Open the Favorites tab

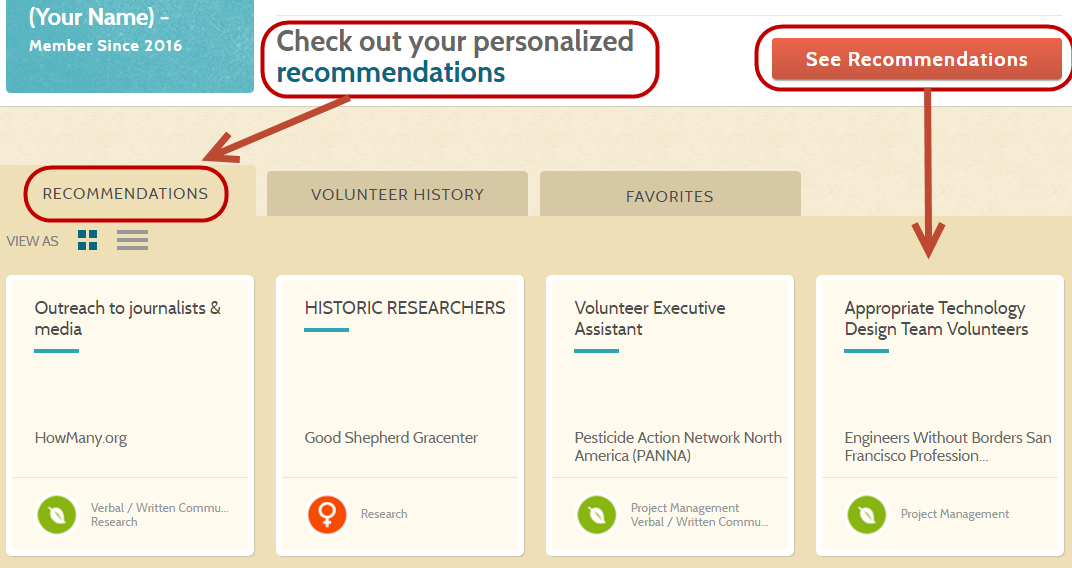click(x=670, y=196)
